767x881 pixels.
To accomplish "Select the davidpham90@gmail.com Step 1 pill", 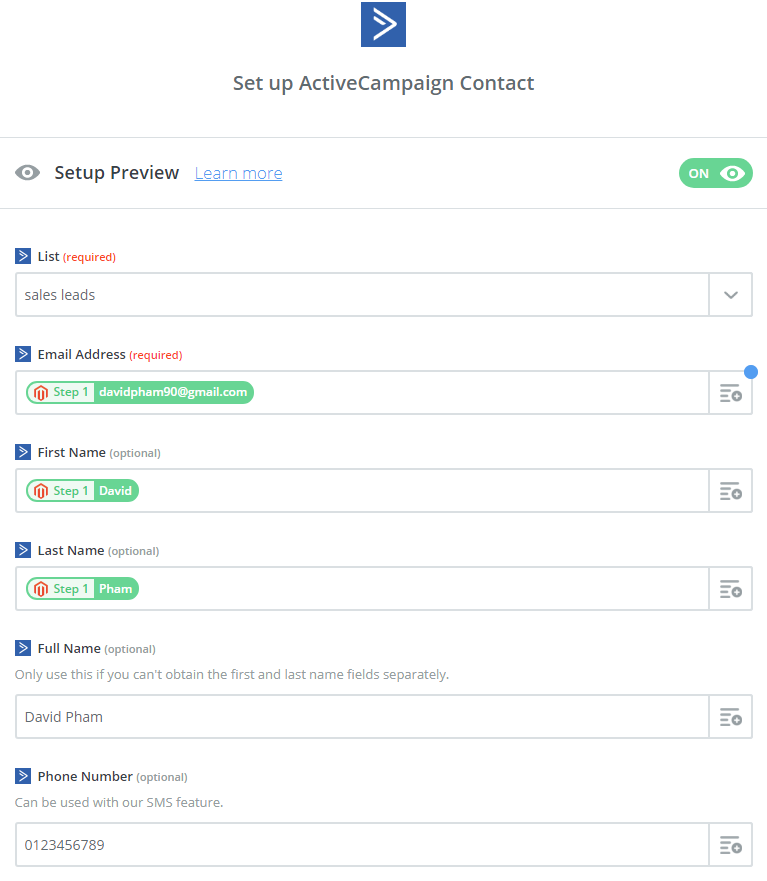I will [140, 393].
